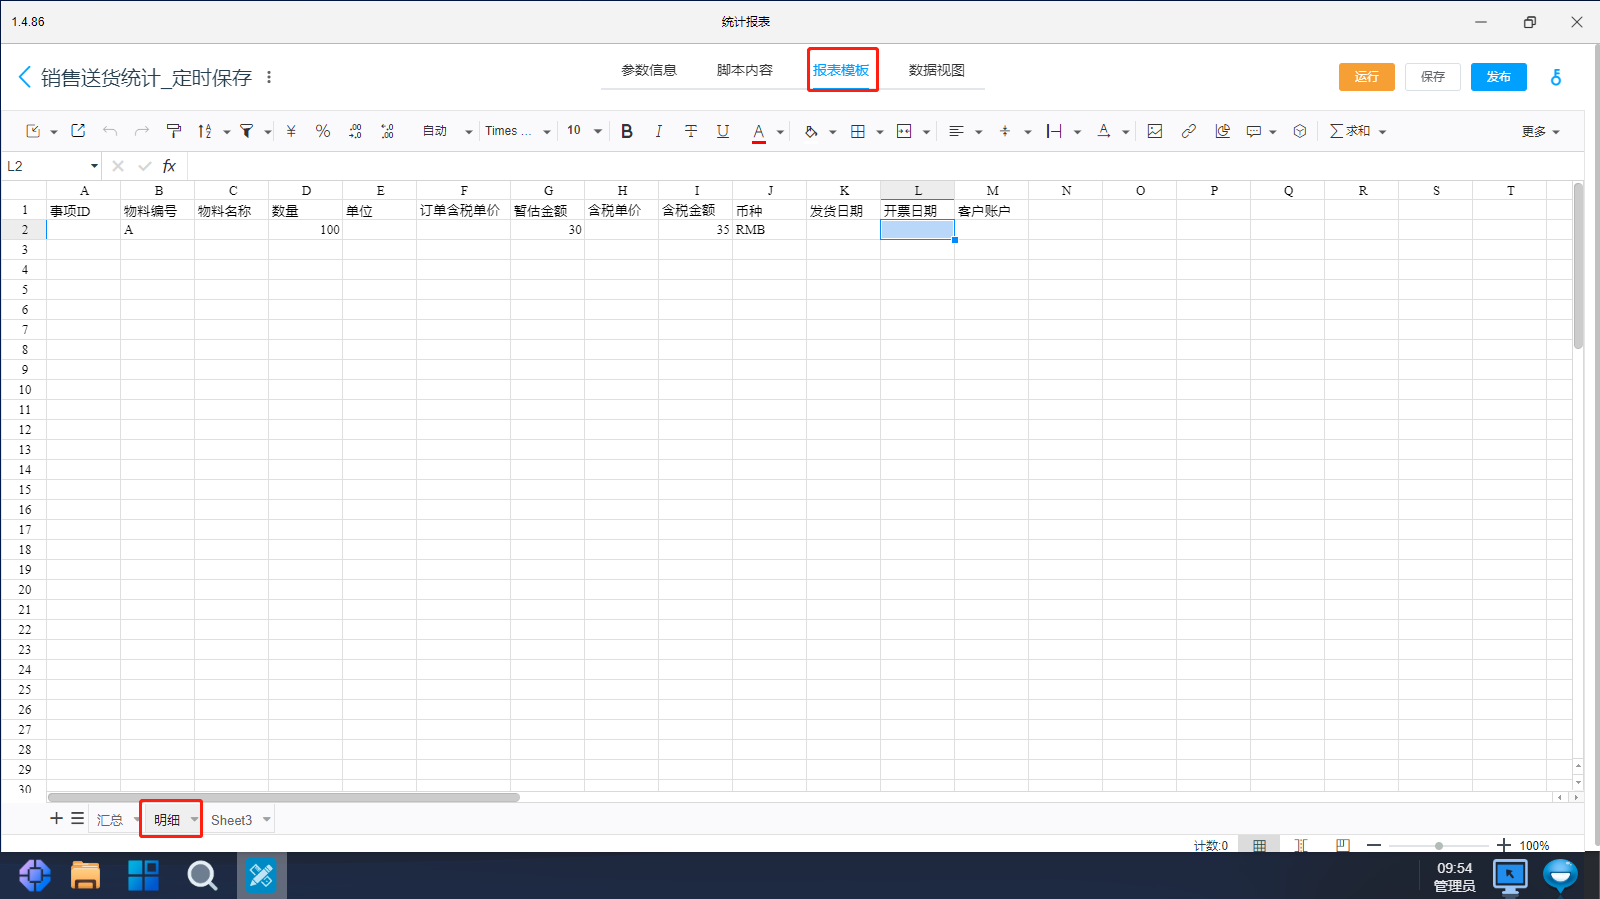Expand the Sheet3 tab dropdown arrow
Screen dimensions: 1600x899
pyautogui.click(x=267, y=820)
